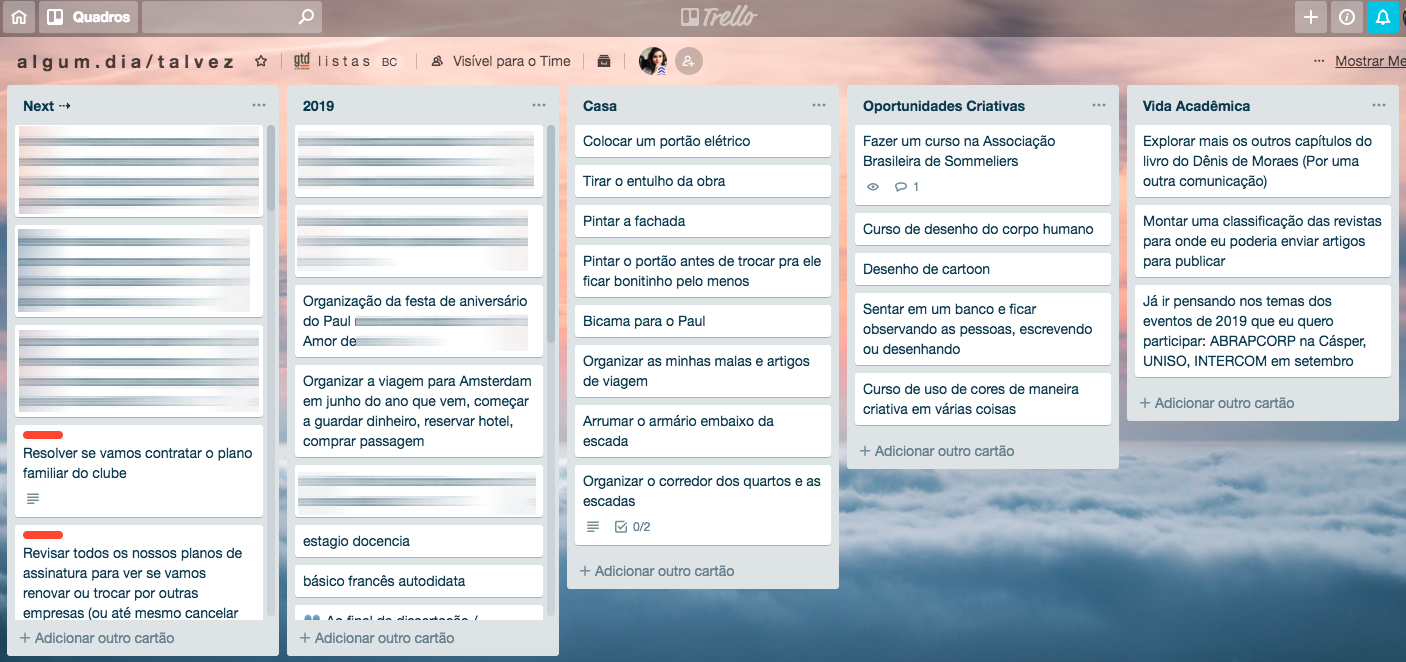
Task: Click inside the top search field
Action: pyautogui.click(x=220, y=16)
